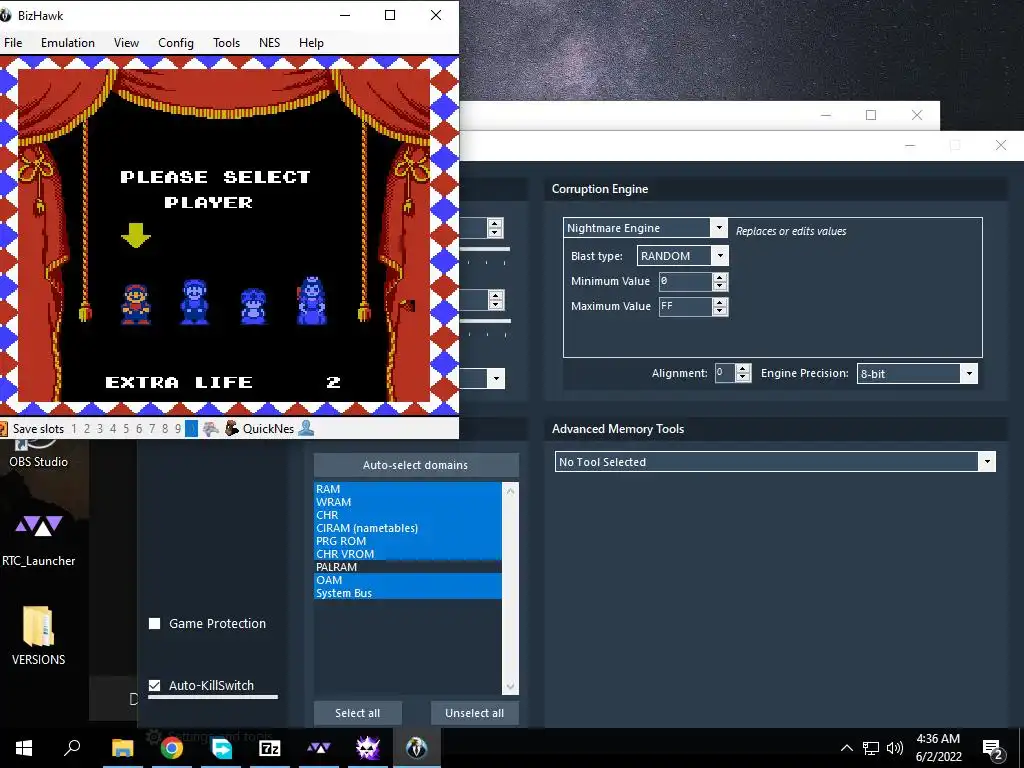Select the PALRAM memory domain
Viewport: 1024px width, 768px height.
[408, 567]
